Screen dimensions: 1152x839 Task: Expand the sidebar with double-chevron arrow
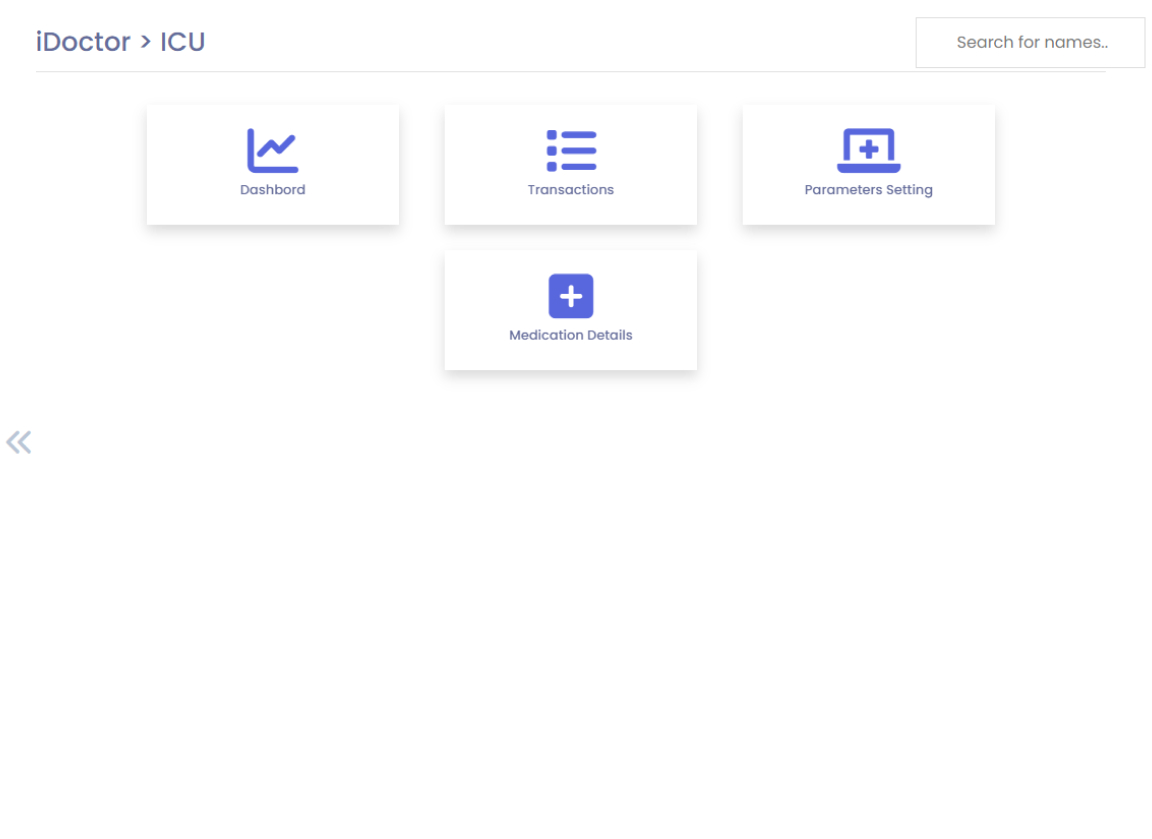(x=18, y=442)
